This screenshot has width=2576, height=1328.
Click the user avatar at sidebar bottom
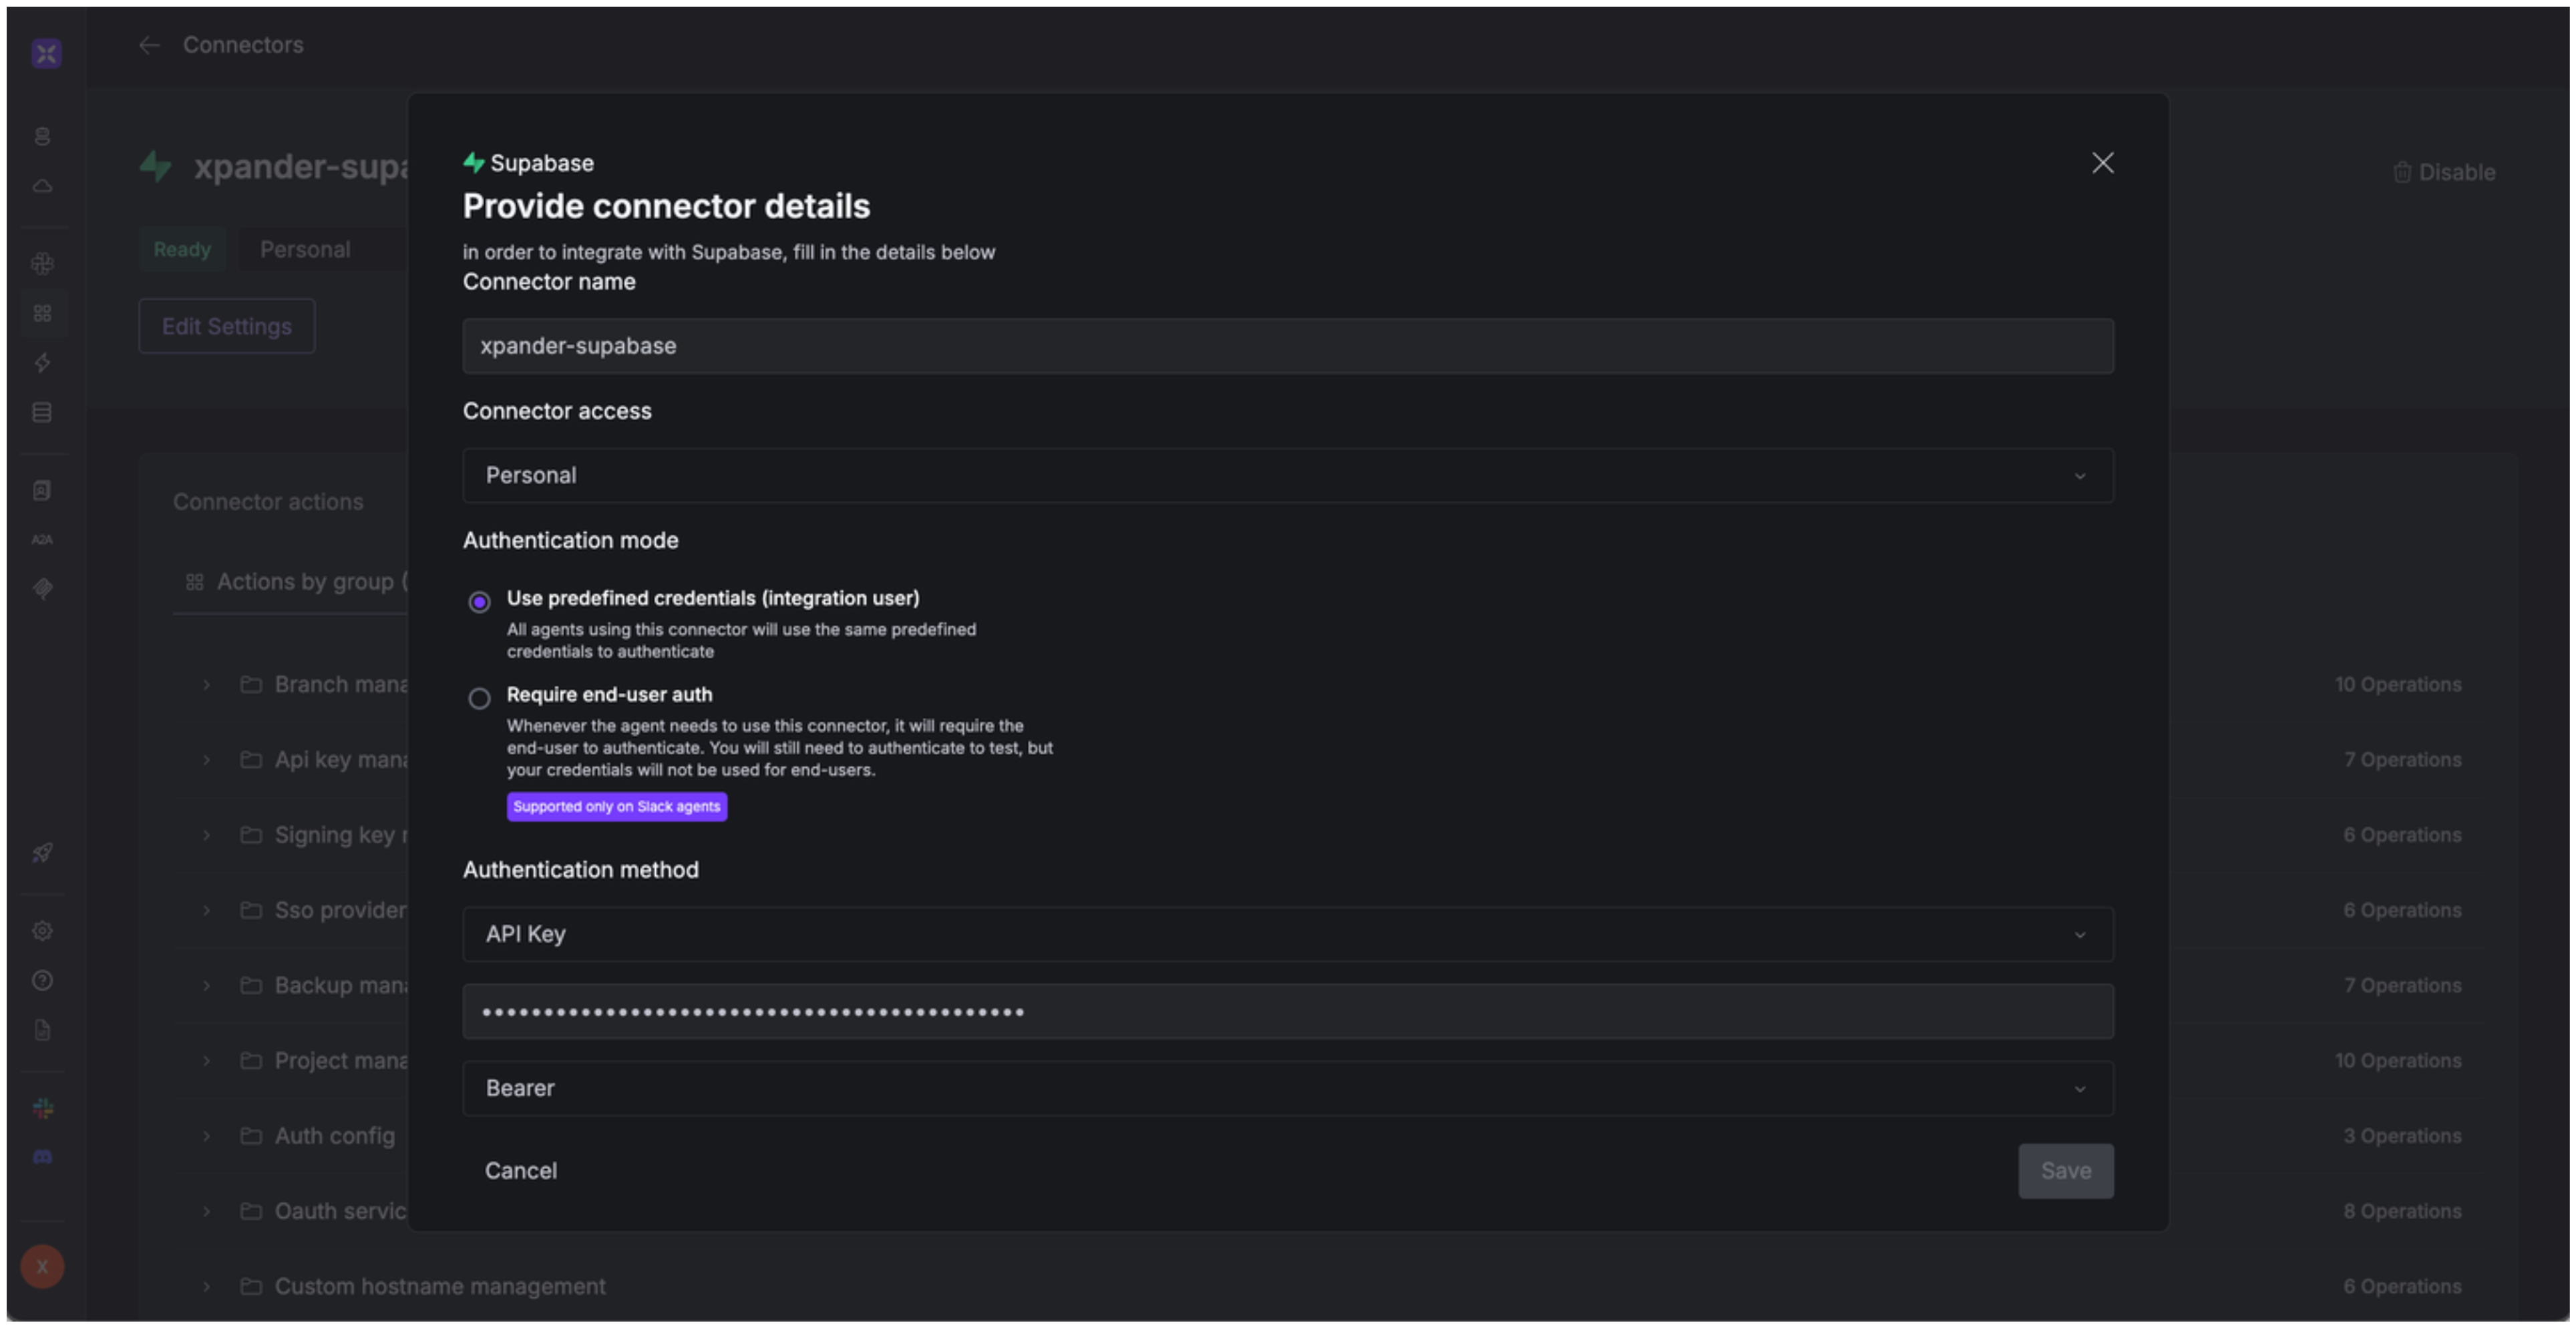[x=42, y=1267]
